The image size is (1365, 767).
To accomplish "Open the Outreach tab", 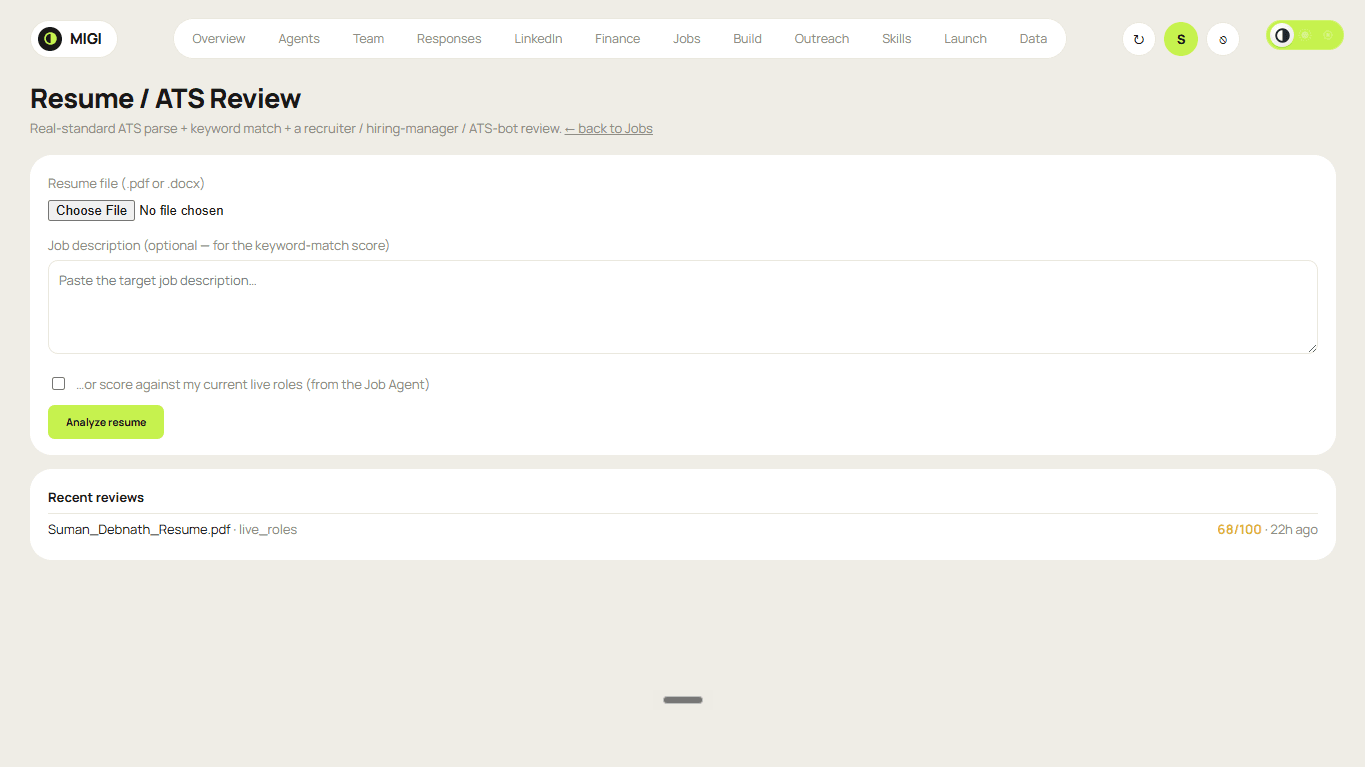I will (x=822, y=39).
